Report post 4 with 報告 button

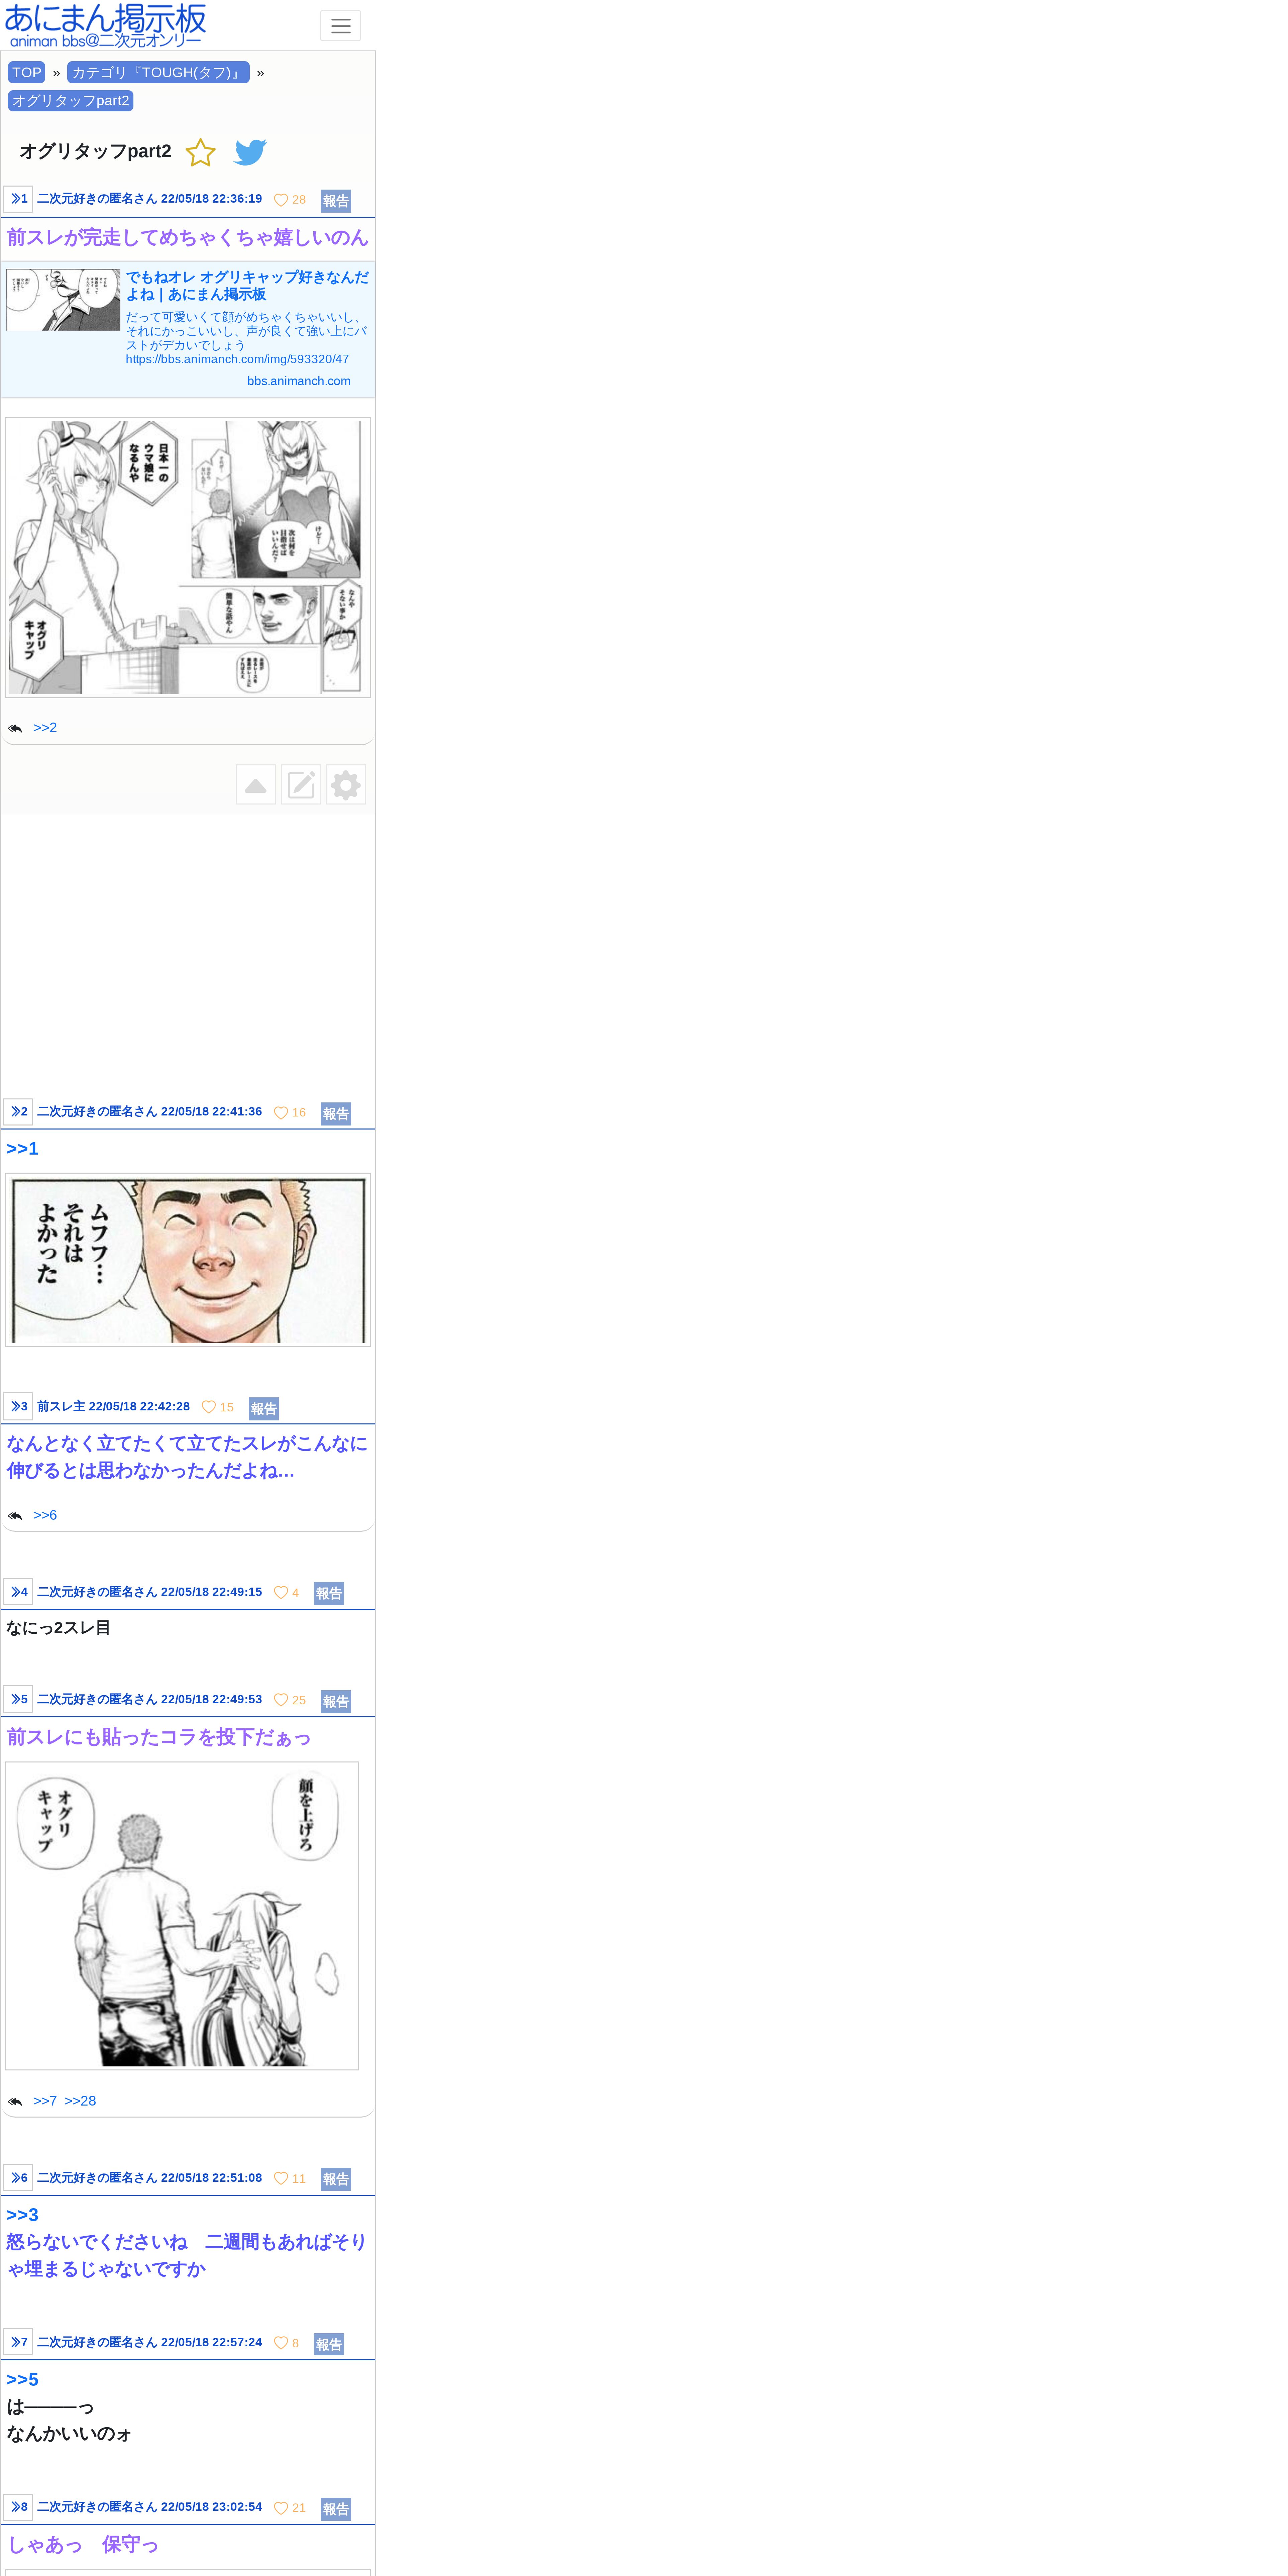coord(329,1594)
